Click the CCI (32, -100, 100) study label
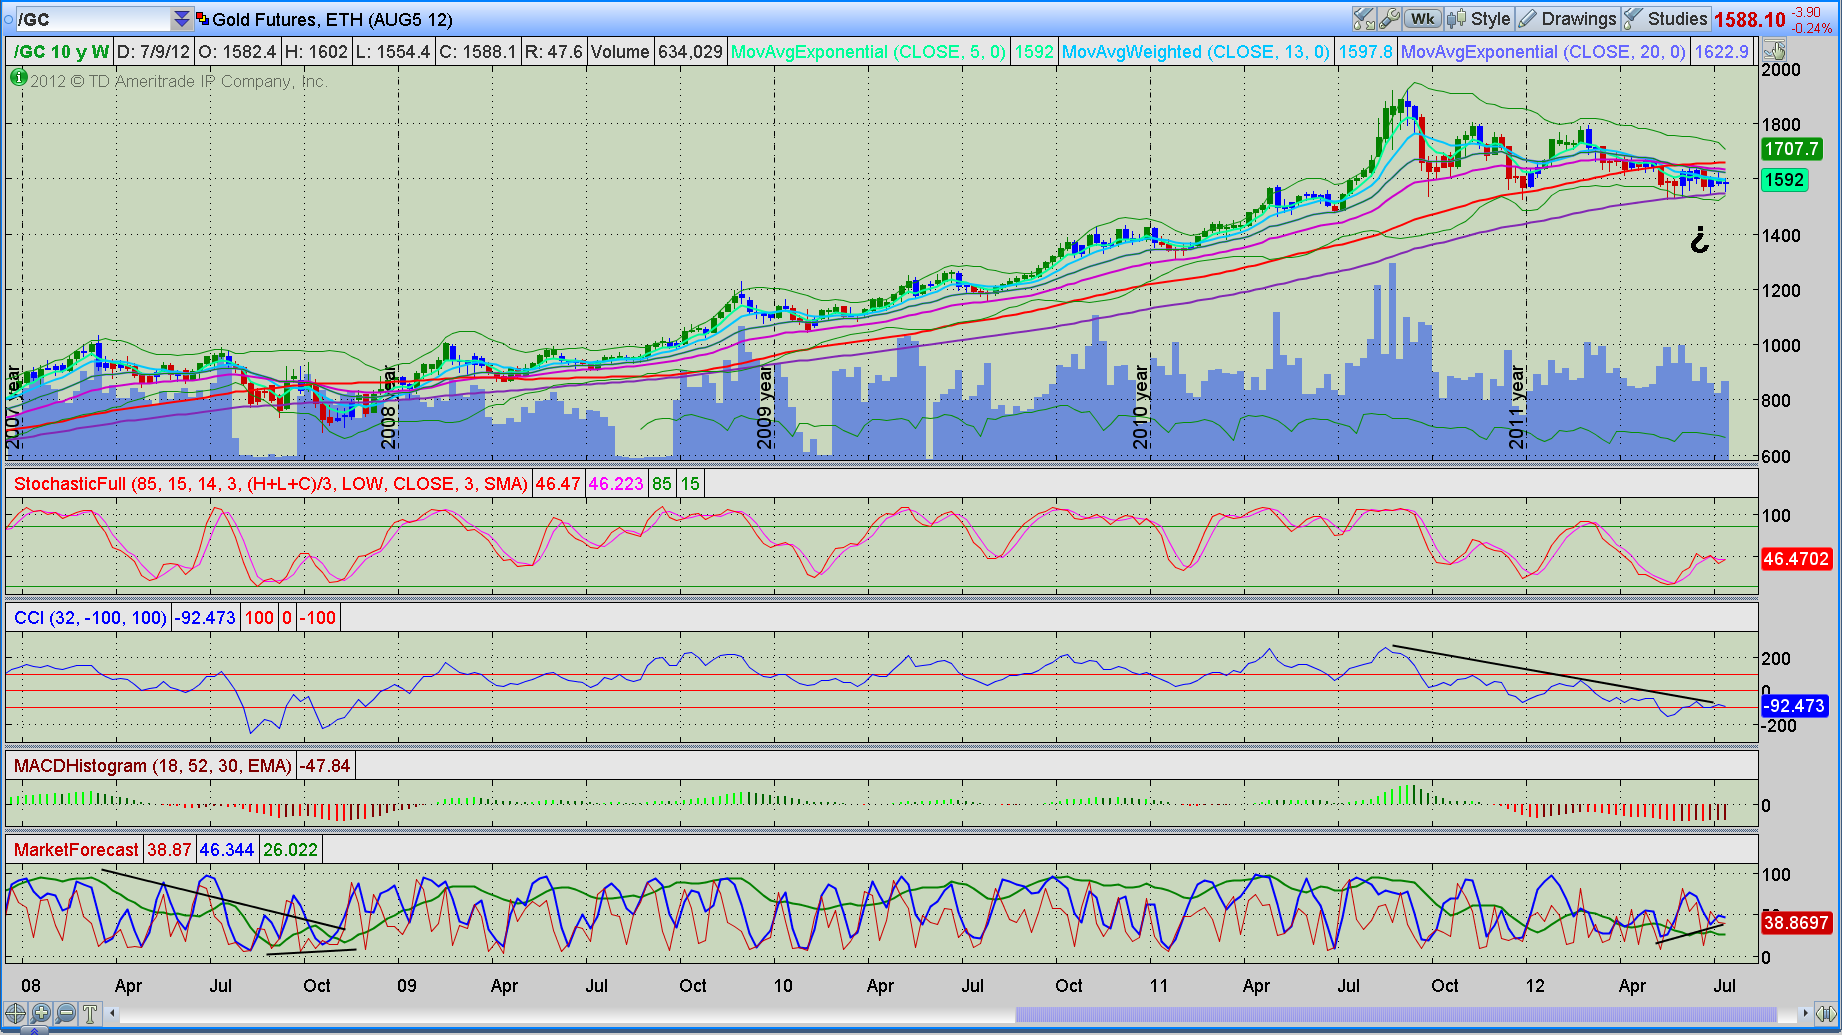The image size is (1842, 1035). tap(90, 618)
